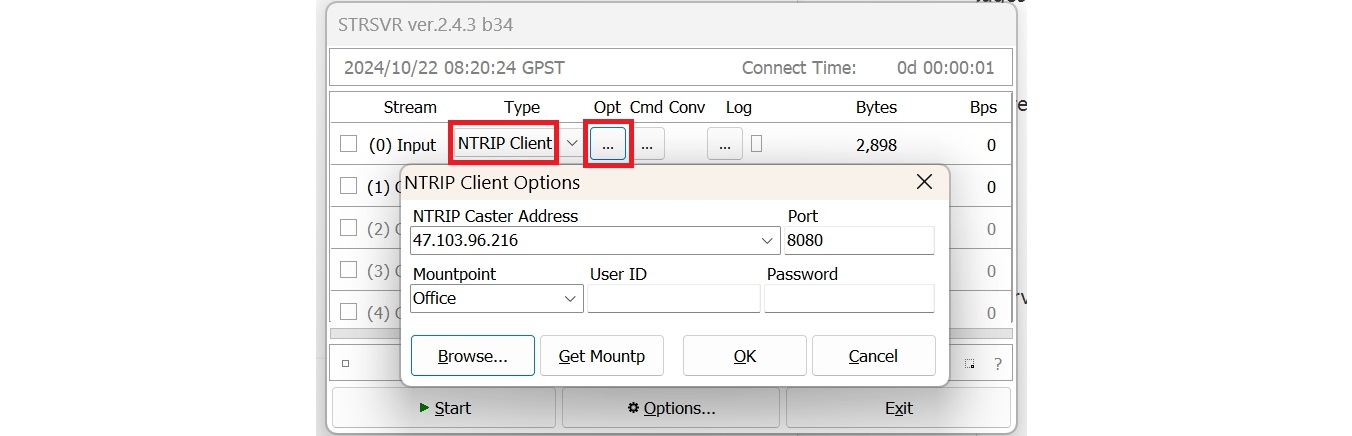Expand the Mountpoint dropdown
1352x436 pixels.
[570, 299]
